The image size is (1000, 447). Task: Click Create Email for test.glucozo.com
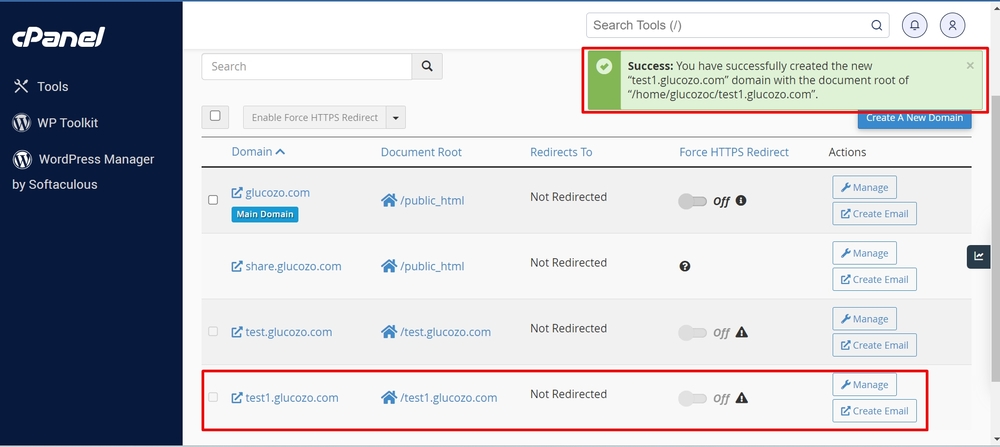click(874, 345)
